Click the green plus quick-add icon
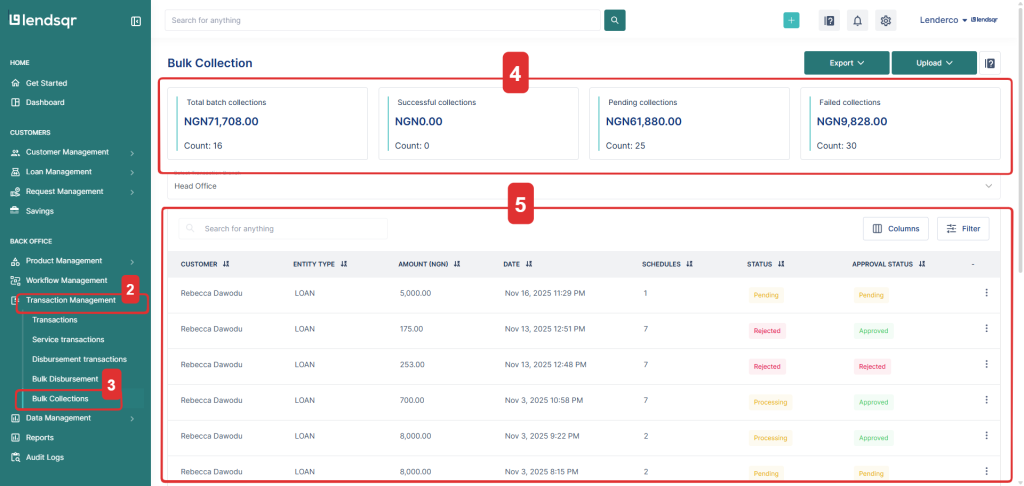Screen dimensions: 1024x486 click(x=791, y=20)
